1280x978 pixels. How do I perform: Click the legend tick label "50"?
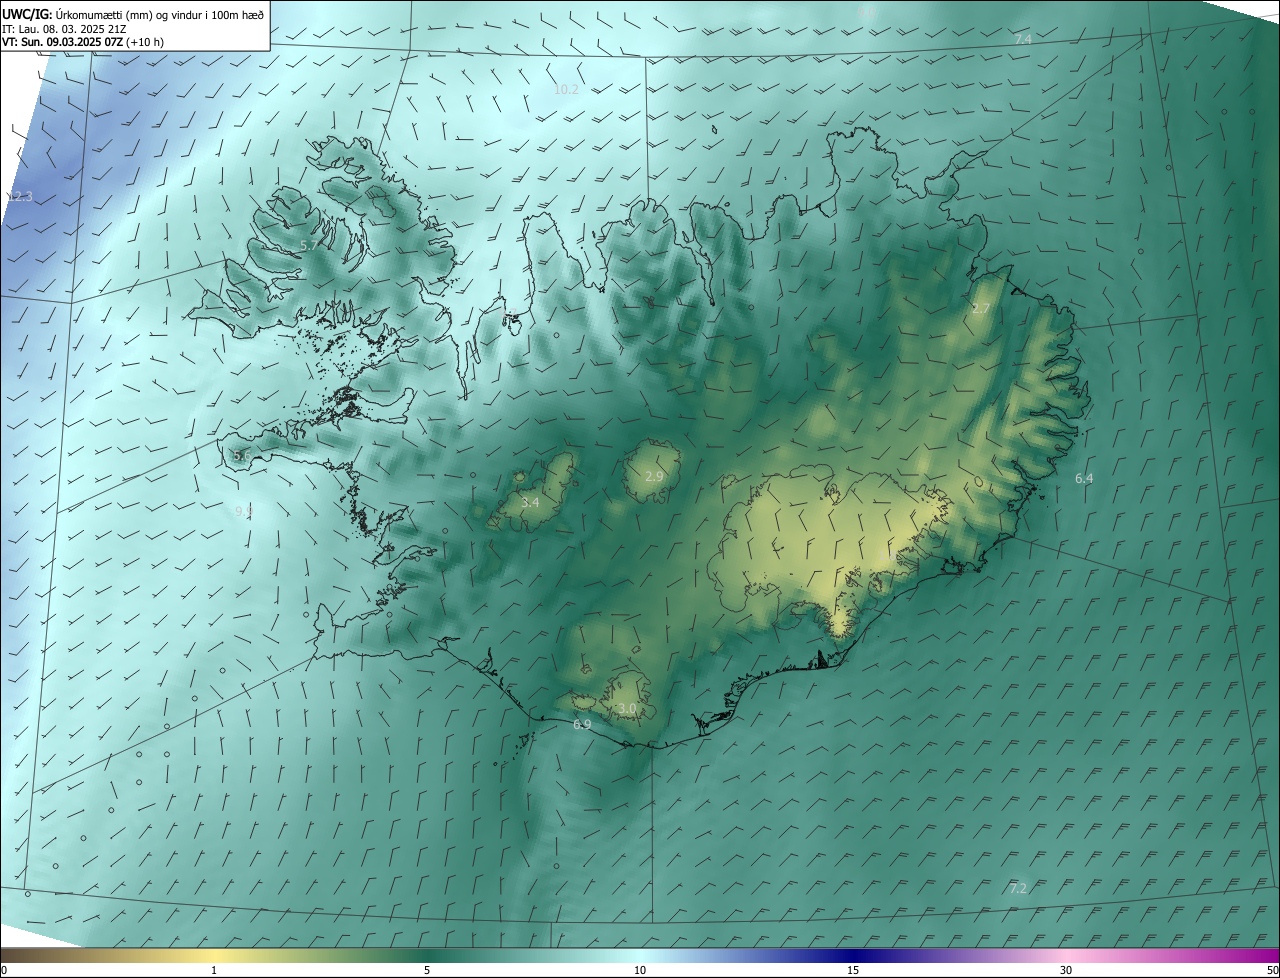coord(1272,971)
